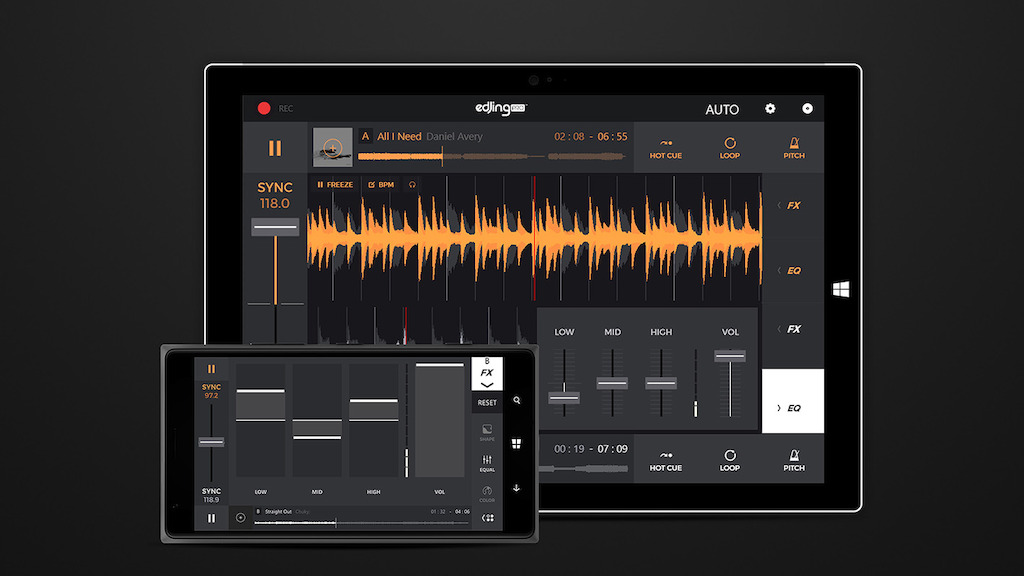The image size is (1024, 576).
Task: Click the red playhead in the main waveform
Action: pyautogui.click(x=534, y=238)
